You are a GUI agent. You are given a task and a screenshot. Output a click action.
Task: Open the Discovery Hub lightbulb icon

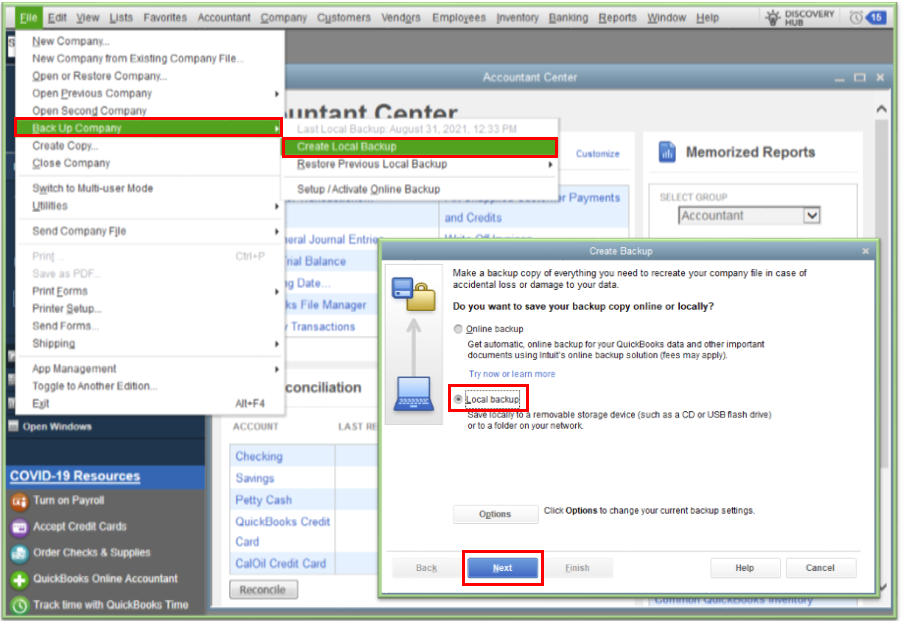point(773,18)
